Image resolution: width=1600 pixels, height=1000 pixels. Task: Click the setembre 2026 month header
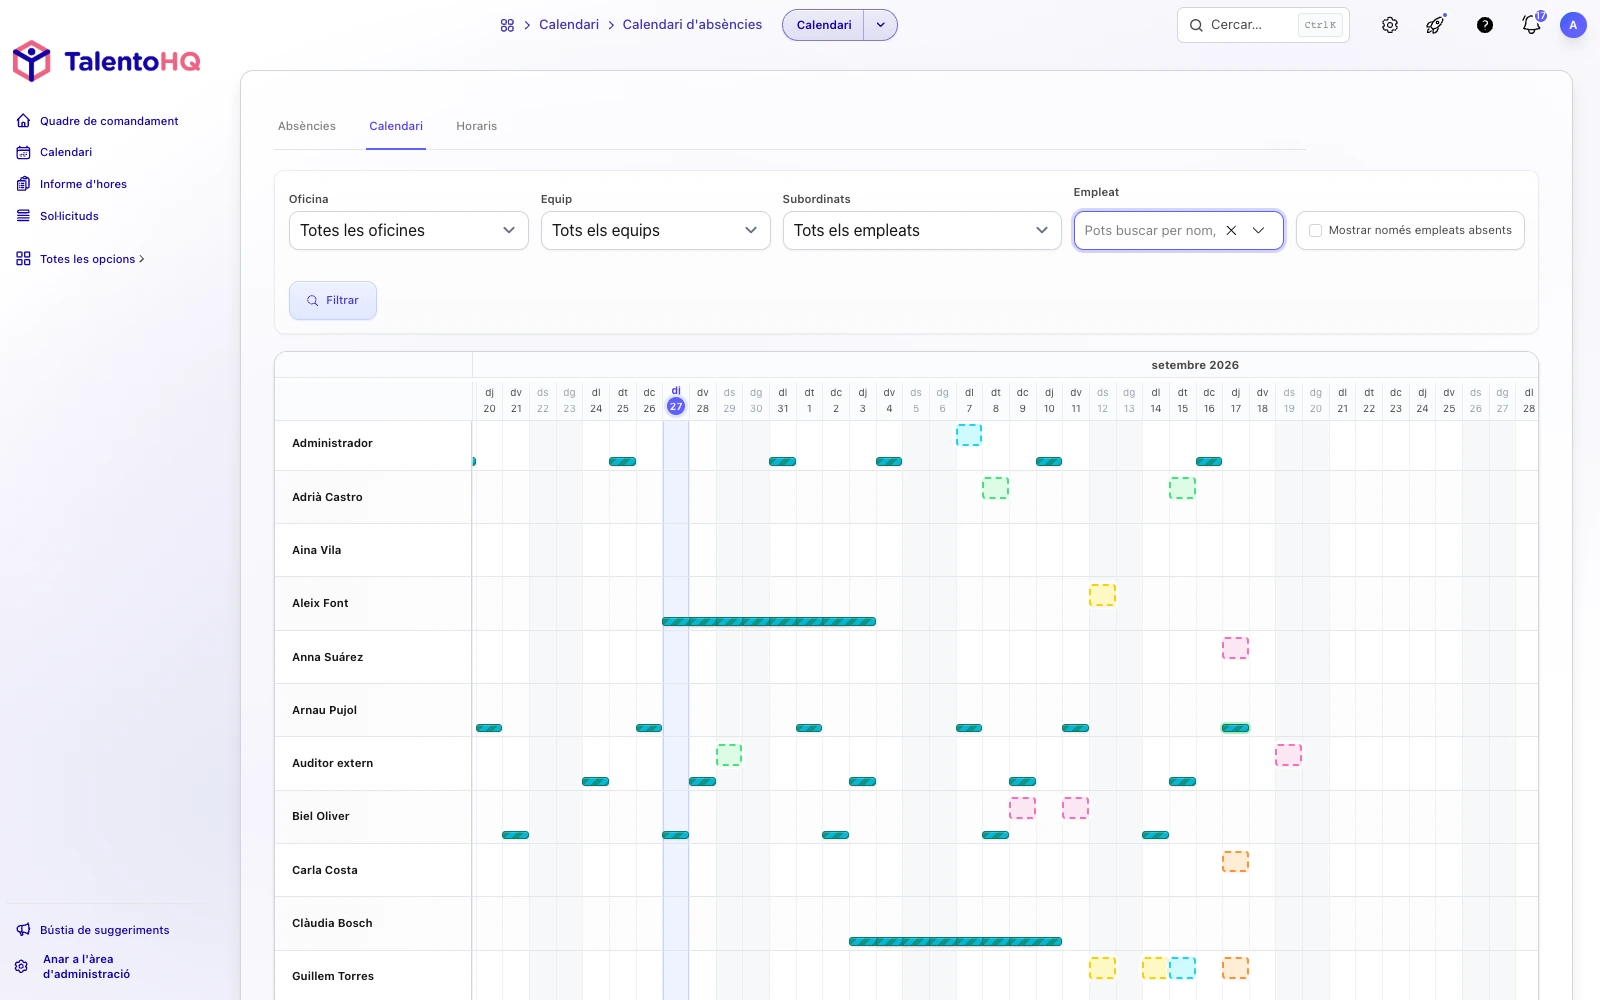click(1195, 365)
